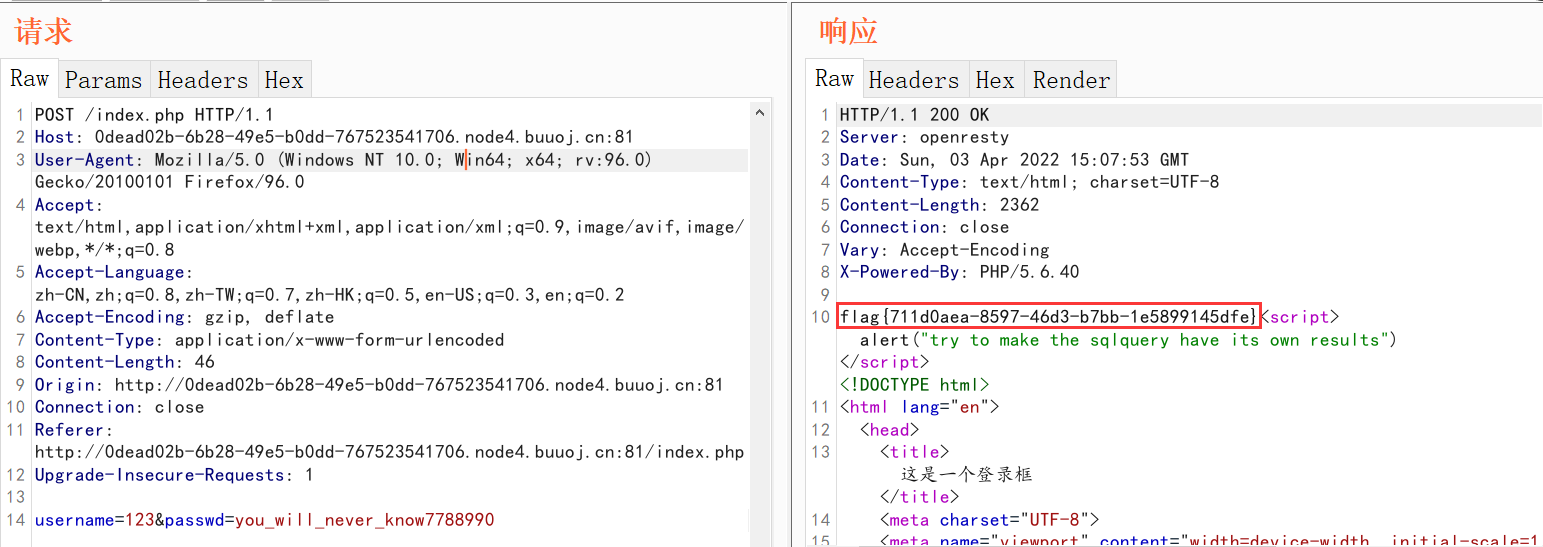The width and height of the screenshot is (1543, 547).
Task: Click the flag{711d0aea...} text
Action: pos(1048,316)
